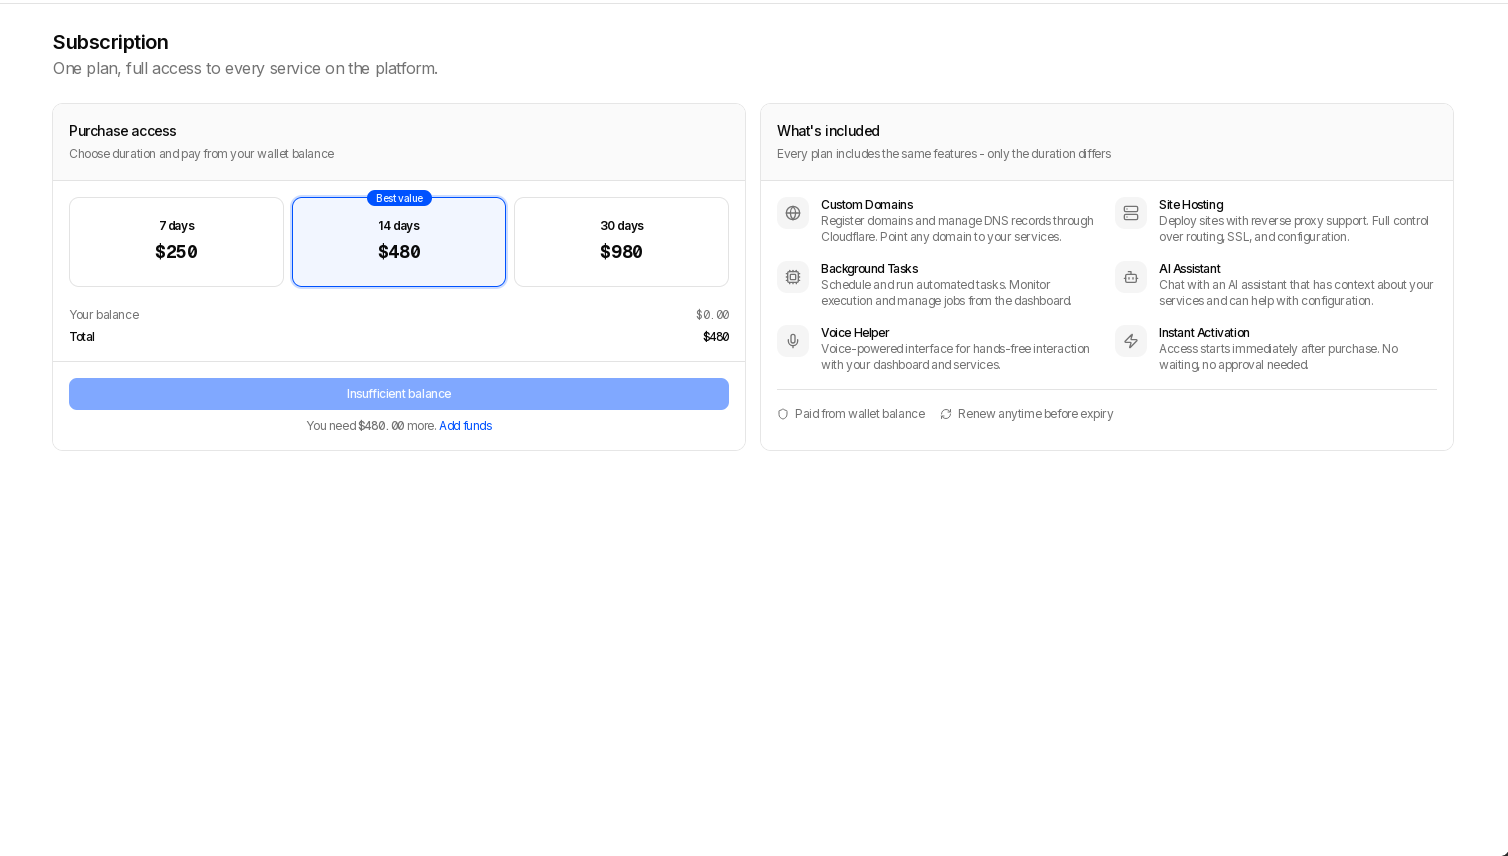Click the You need $480.00 more message
The width and height of the screenshot is (1508, 856).
coord(371,426)
